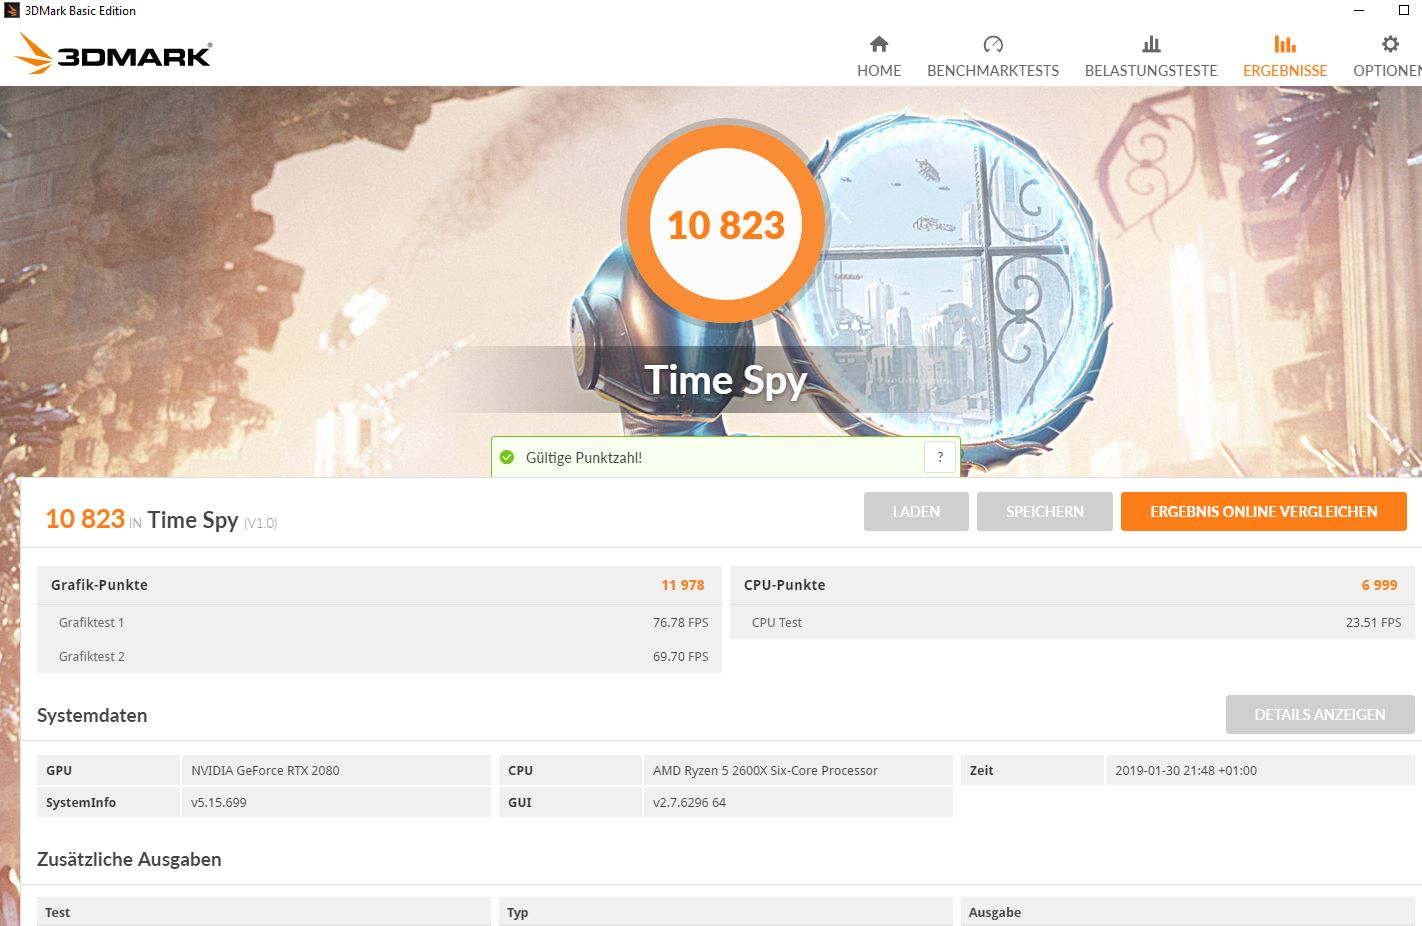Click the Belastungsteste bar chart icon
Image resolution: width=1422 pixels, height=926 pixels.
1151,44
